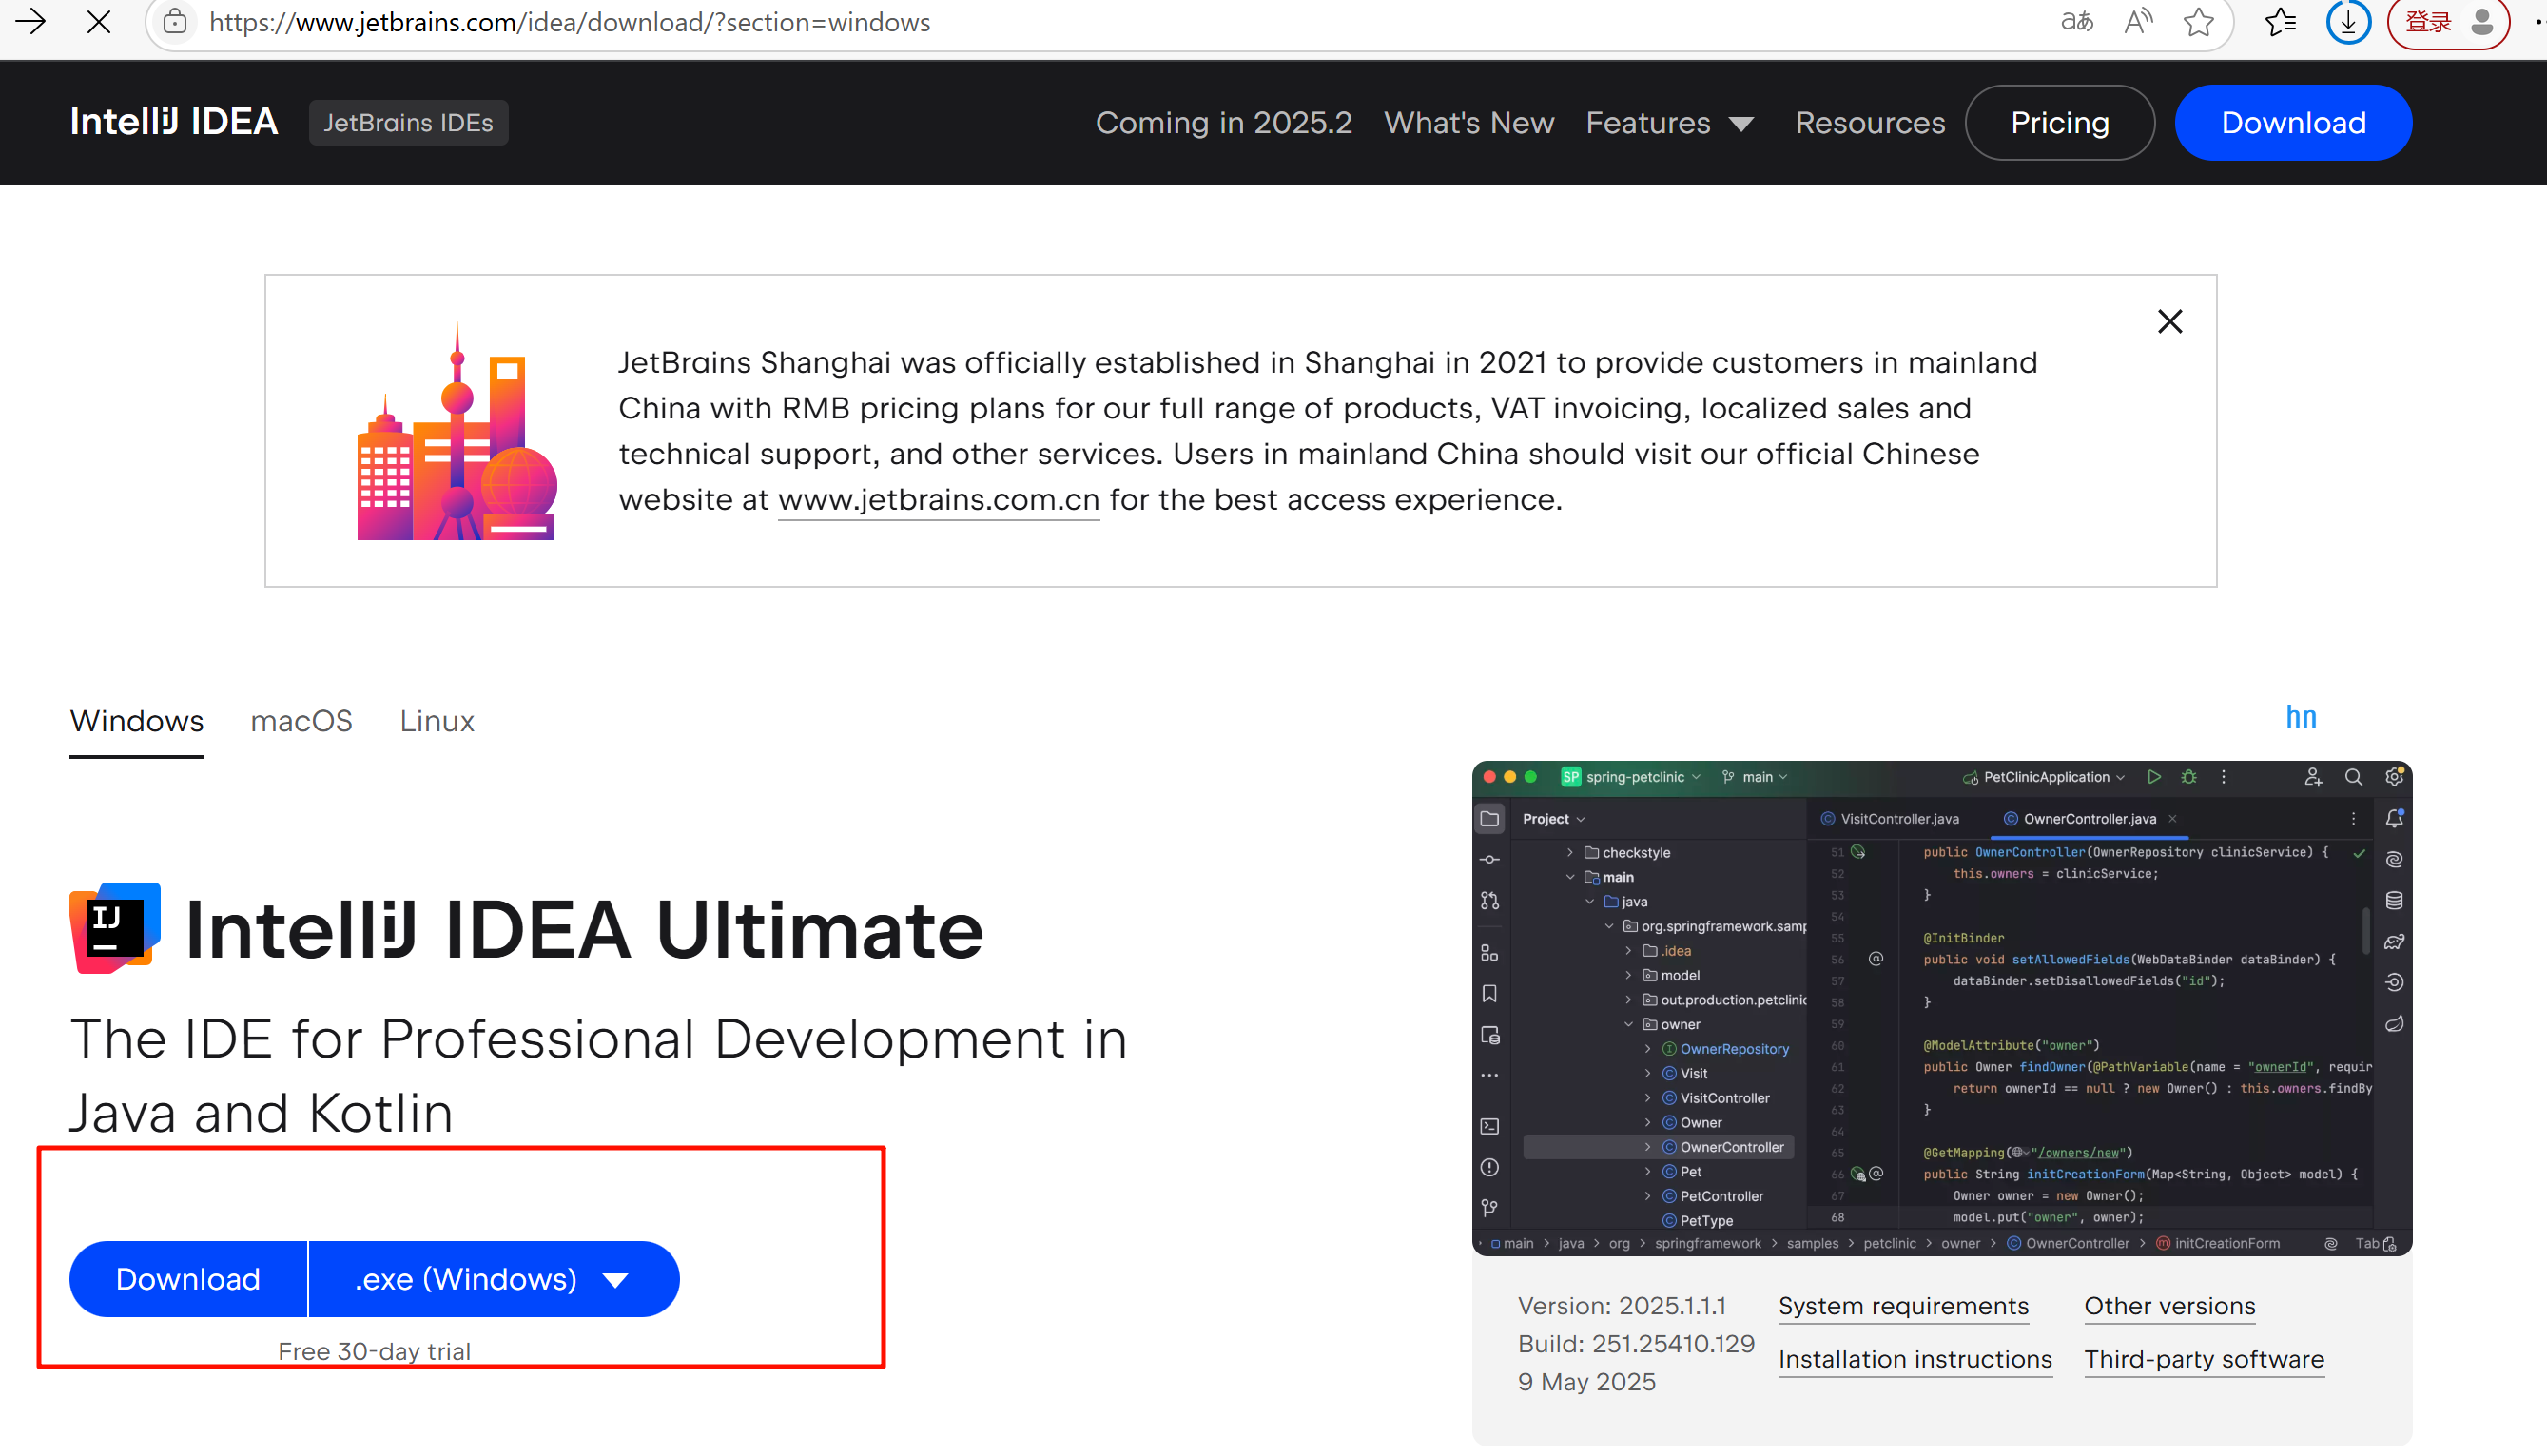Add page to favorites star icon

click(x=2198, y=22)
